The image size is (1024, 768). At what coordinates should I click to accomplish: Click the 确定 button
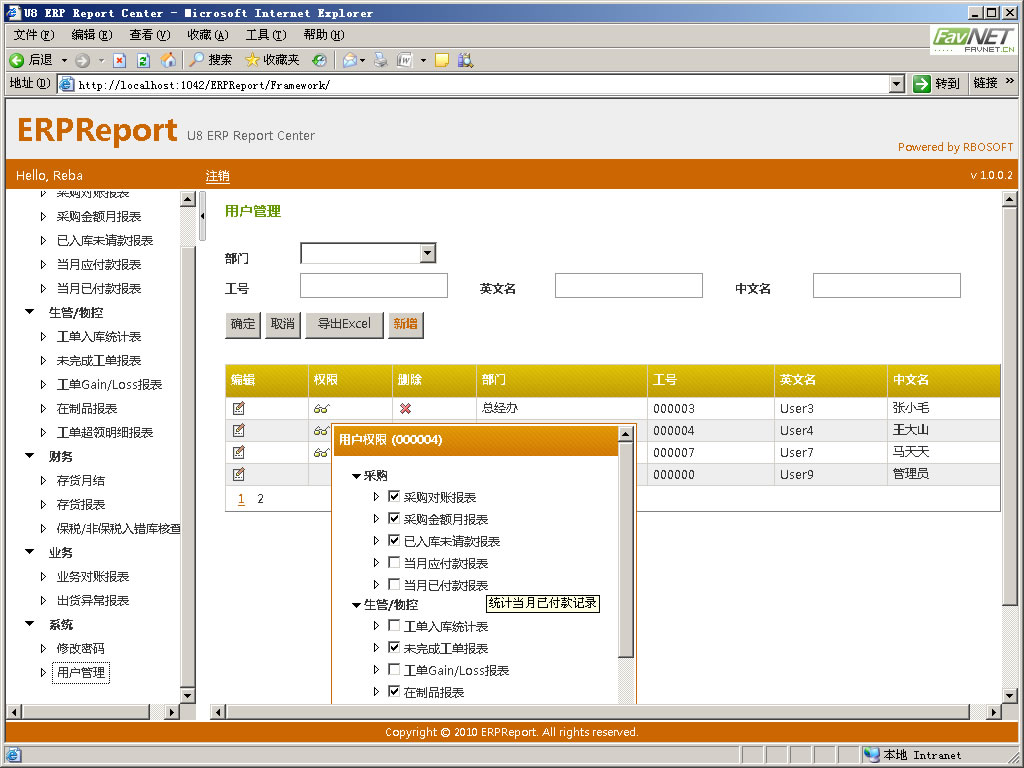point(243,325)
